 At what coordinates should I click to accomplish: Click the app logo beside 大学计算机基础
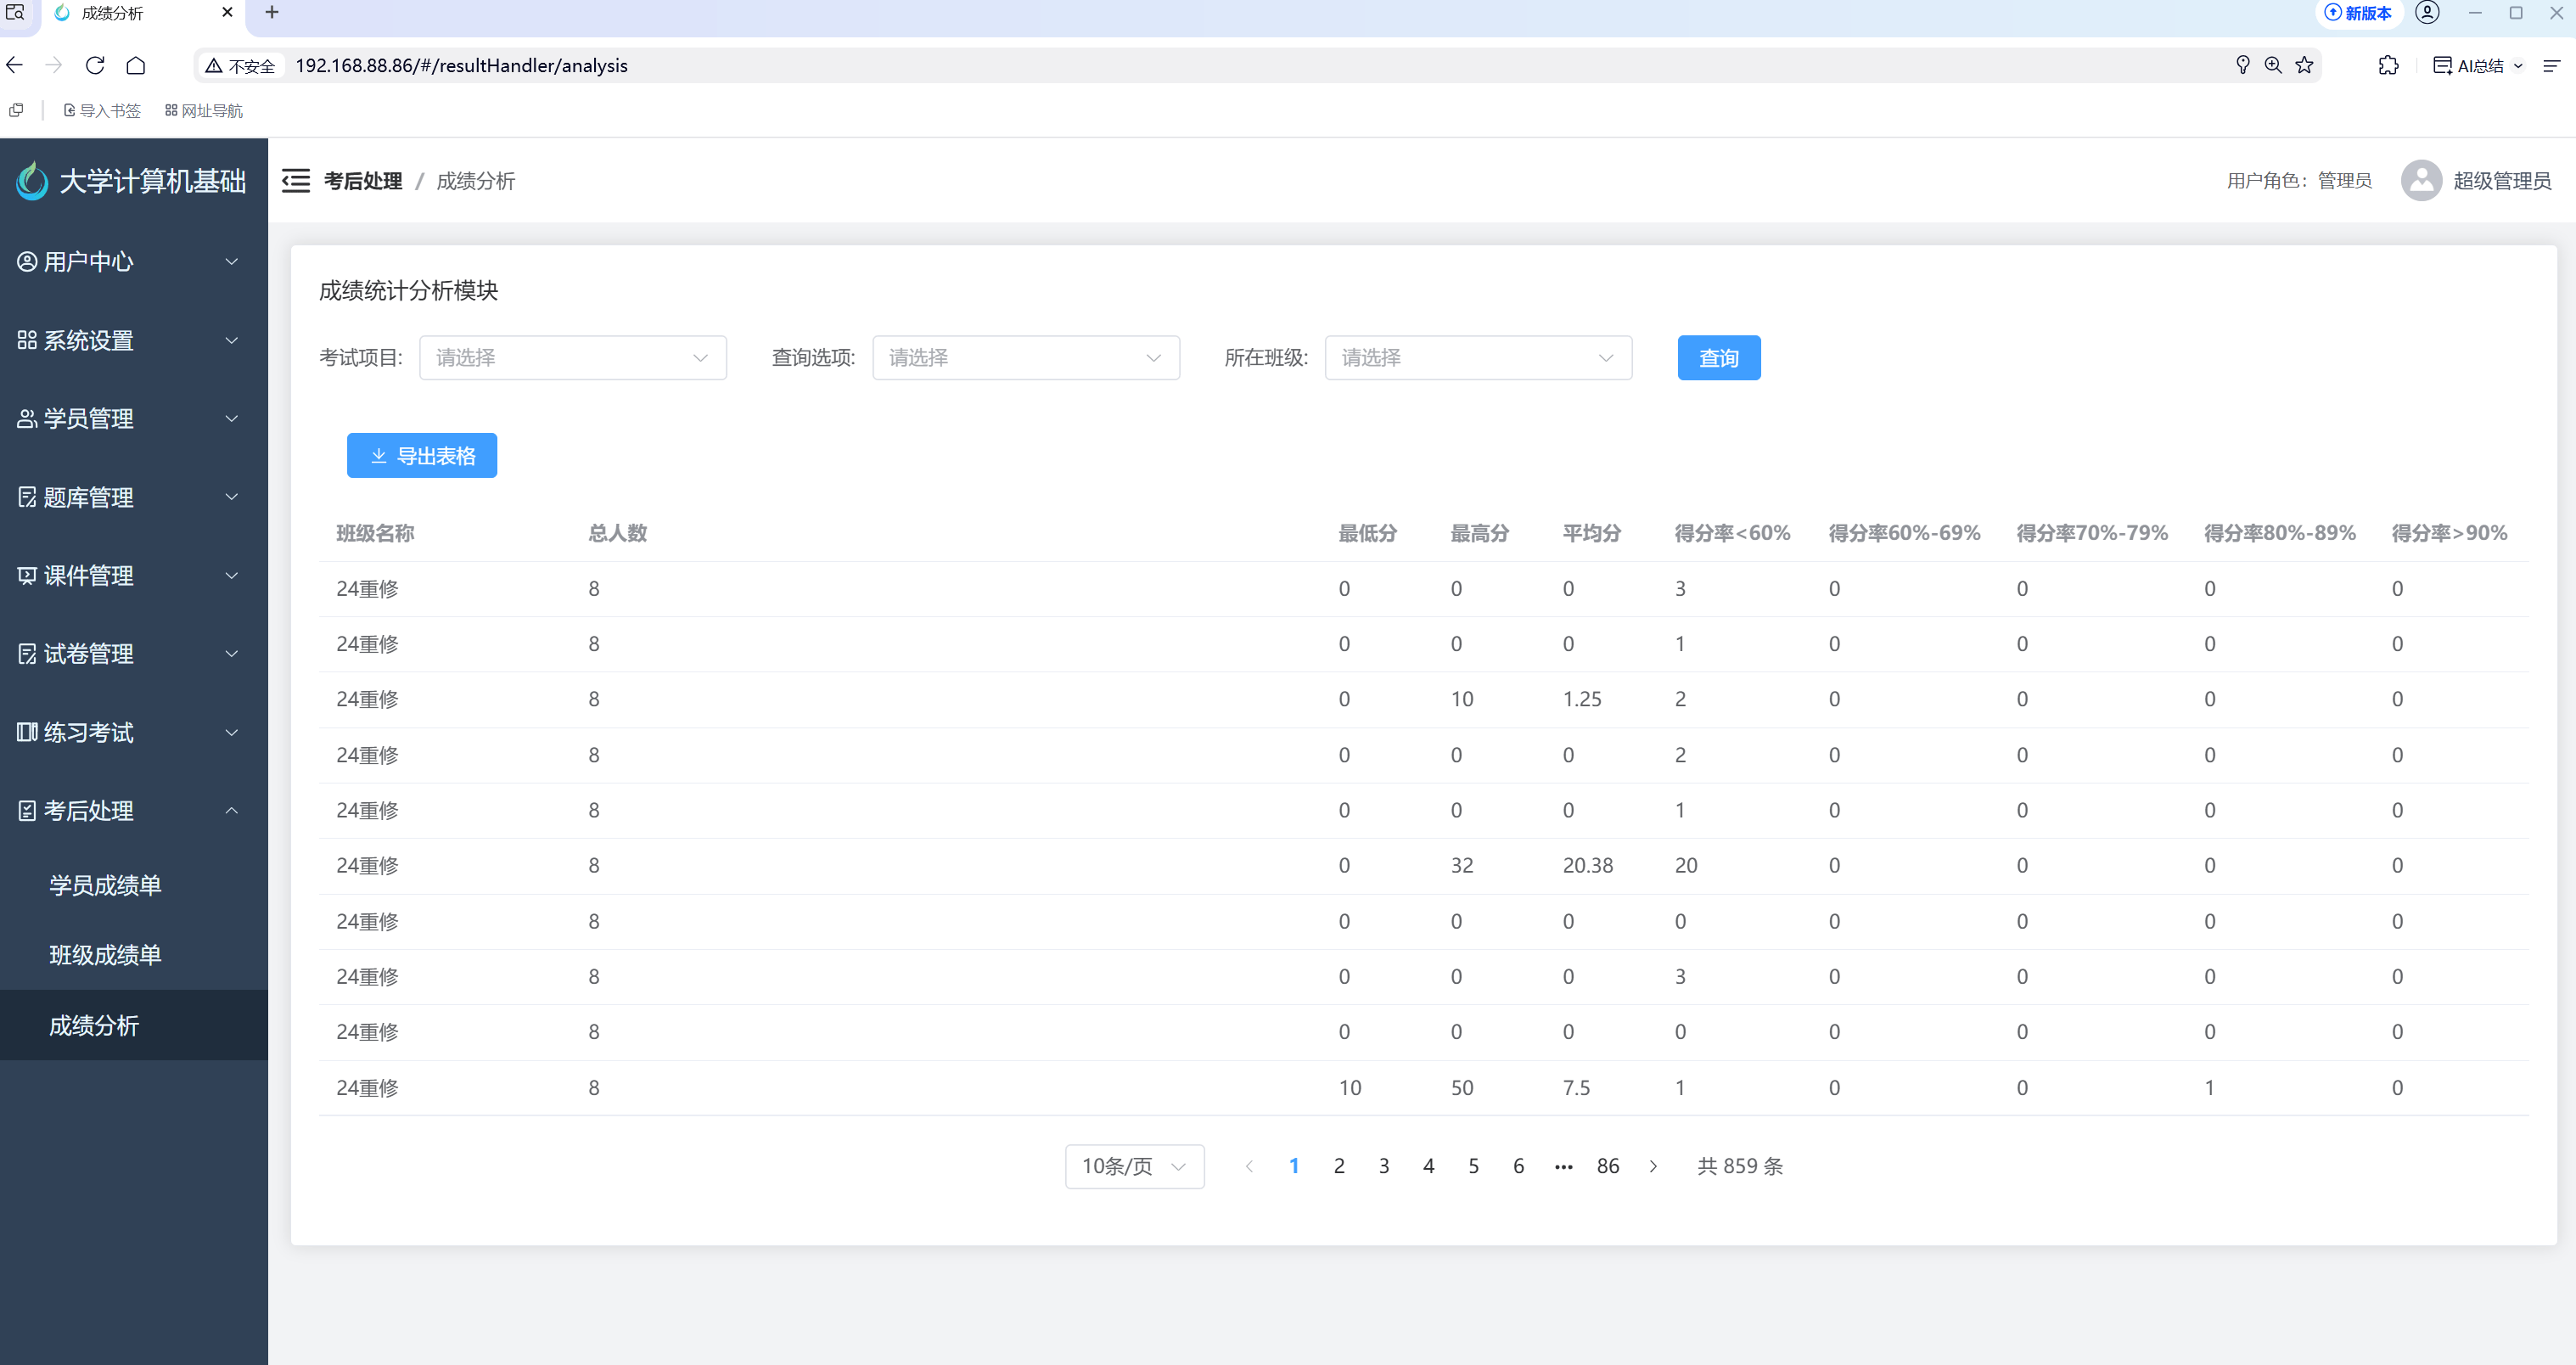pyautogui.click(x=32, y=181)
